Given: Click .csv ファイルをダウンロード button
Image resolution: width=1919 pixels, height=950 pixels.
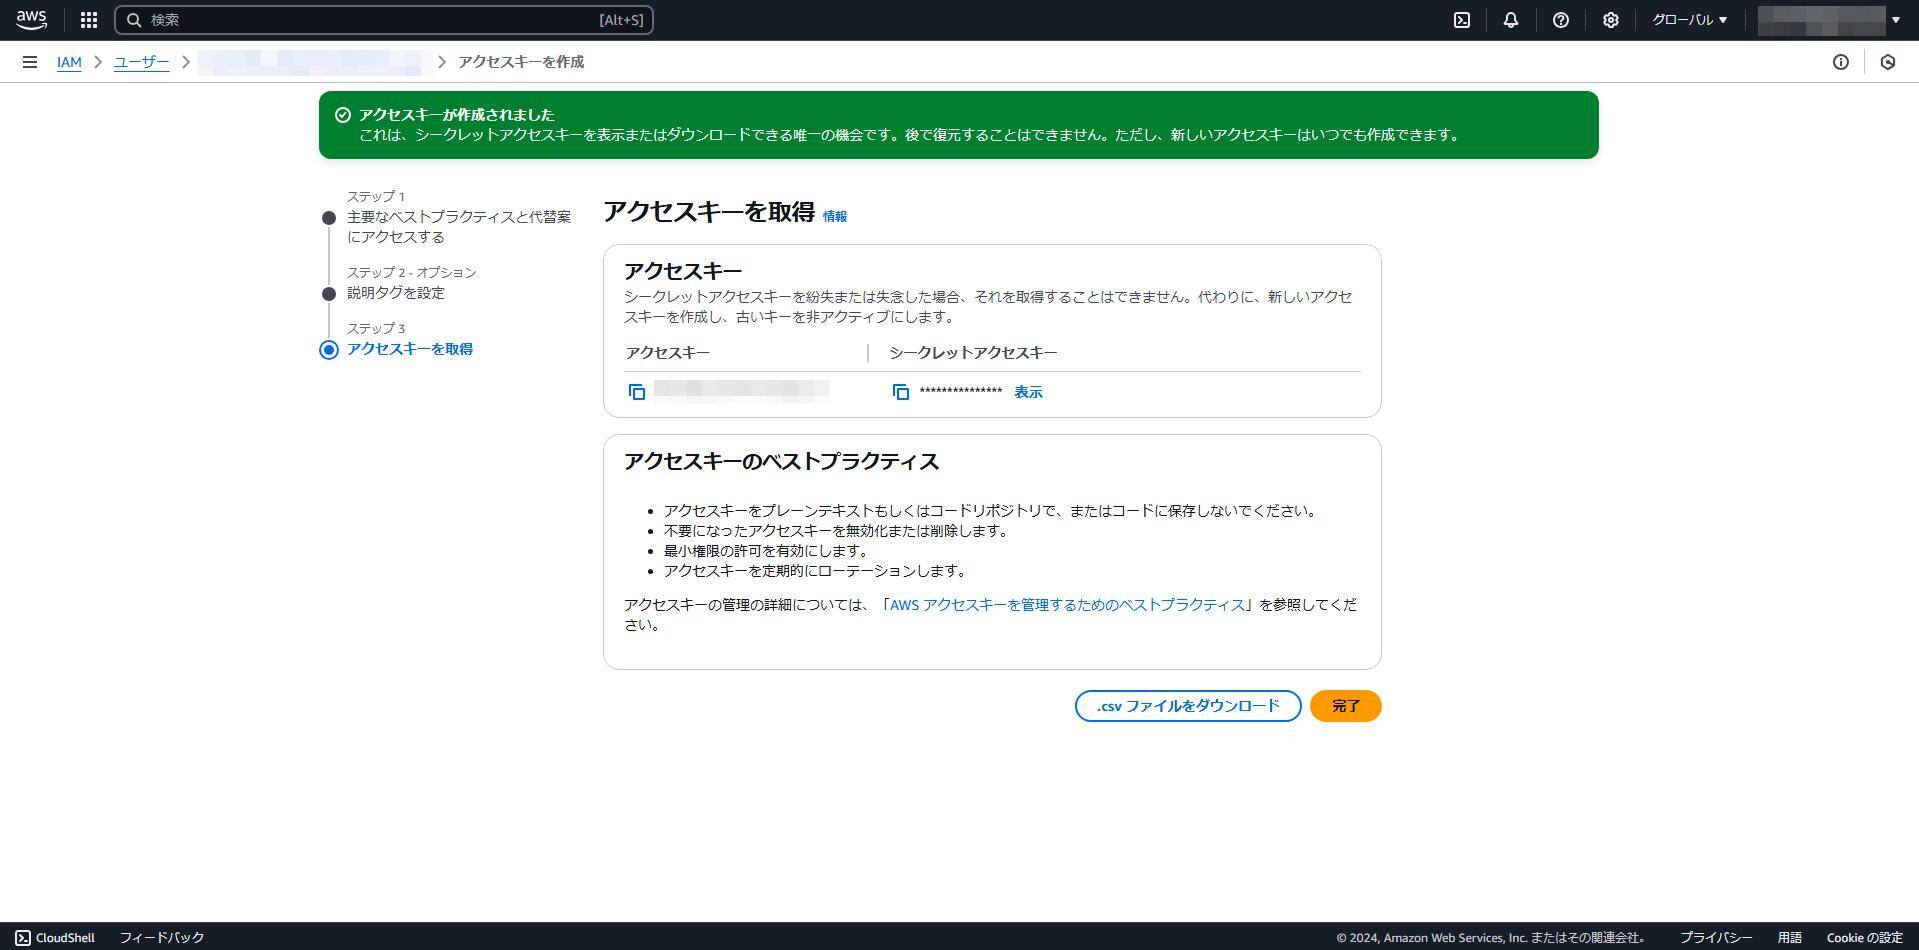Looking at the screenshot, I should pos(1188,706).
